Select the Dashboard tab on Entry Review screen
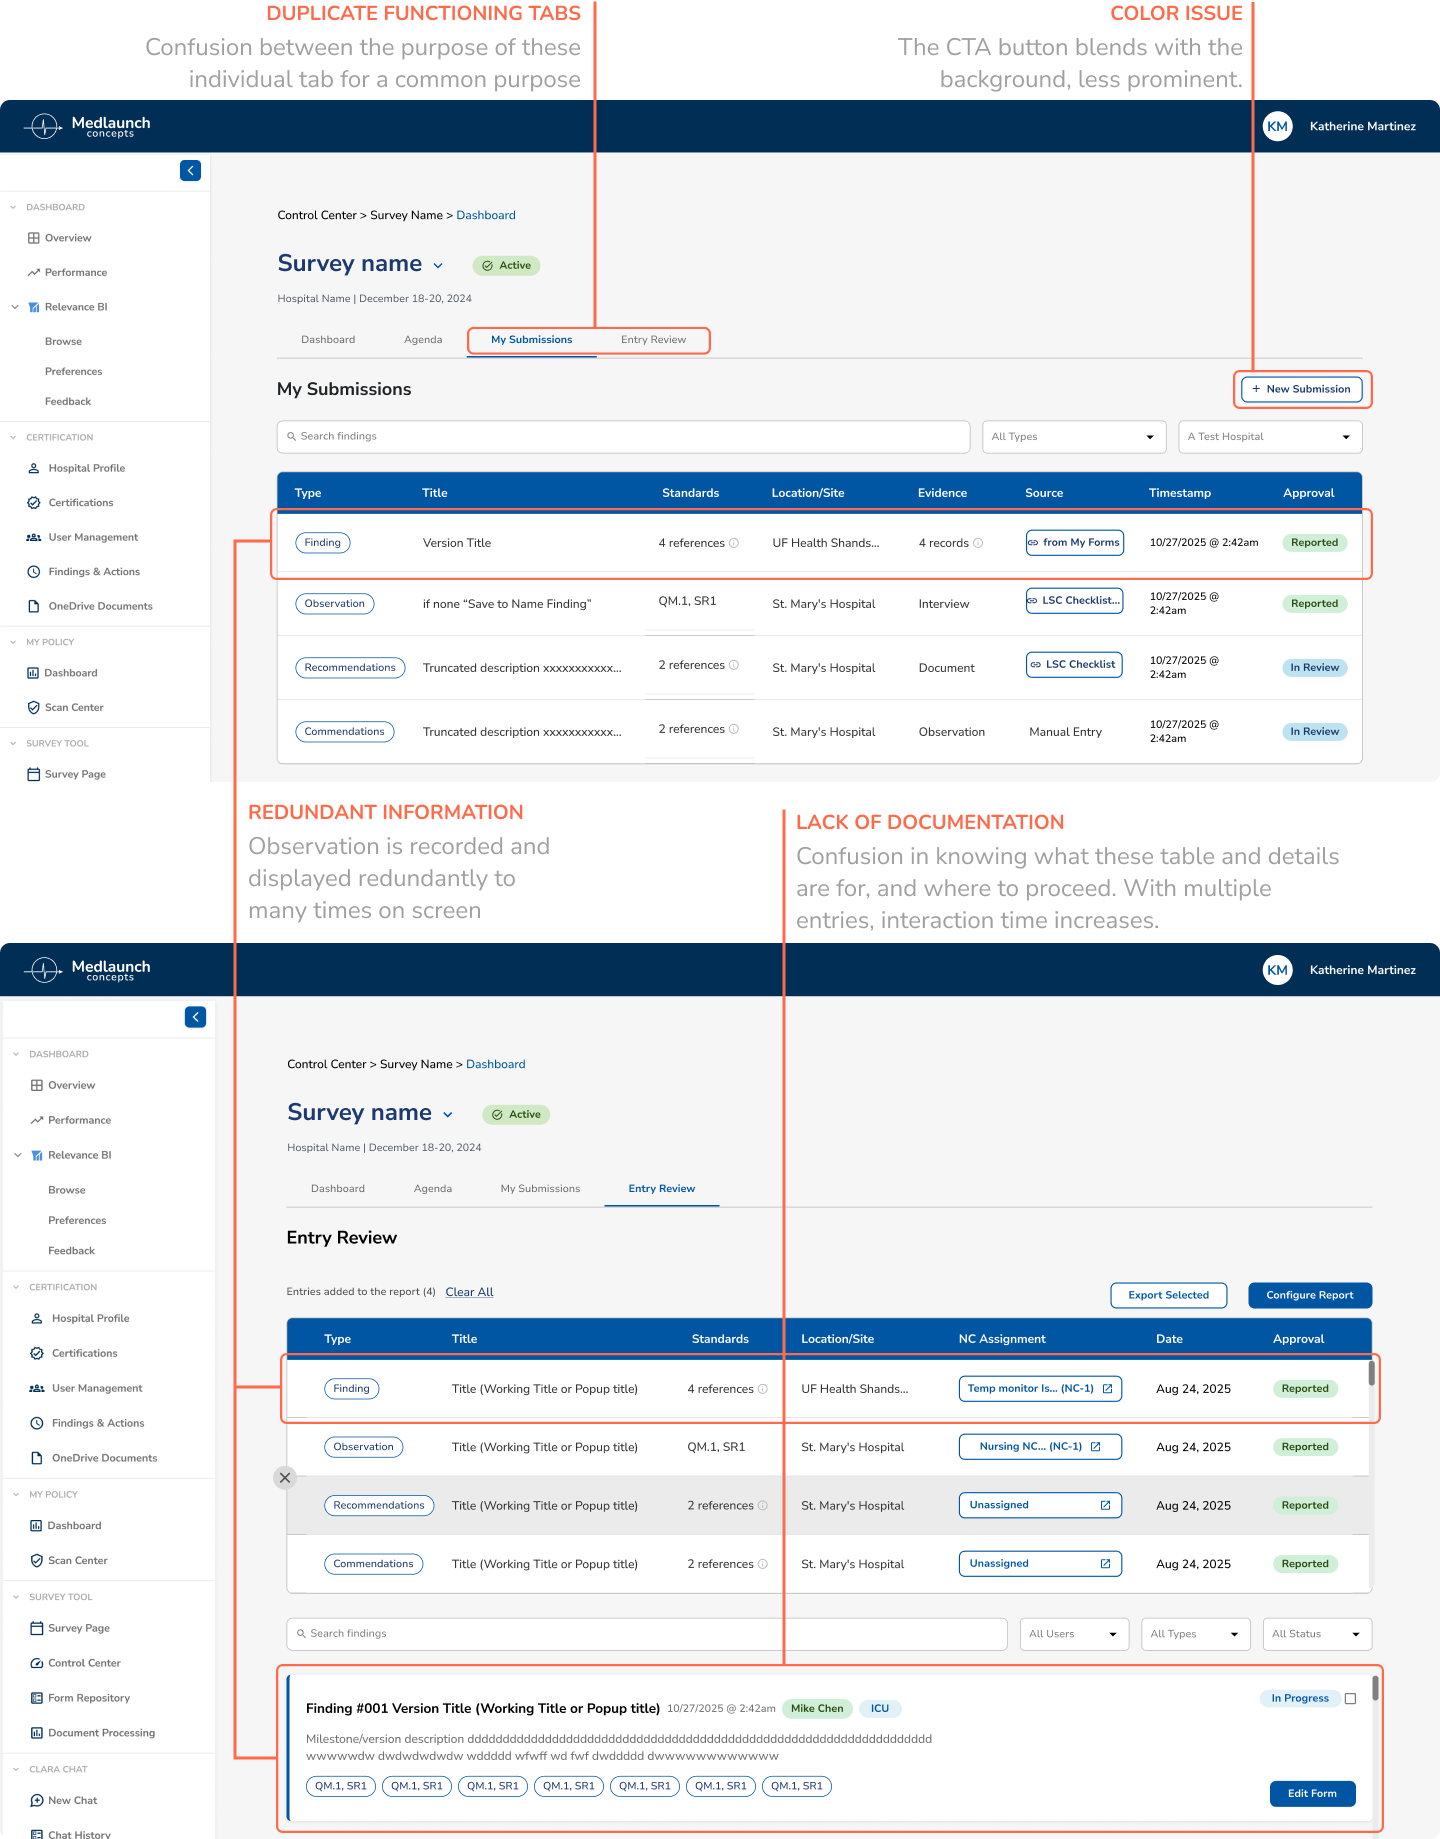The height and width of the screenshot is (1839, 1440). 338,1189
